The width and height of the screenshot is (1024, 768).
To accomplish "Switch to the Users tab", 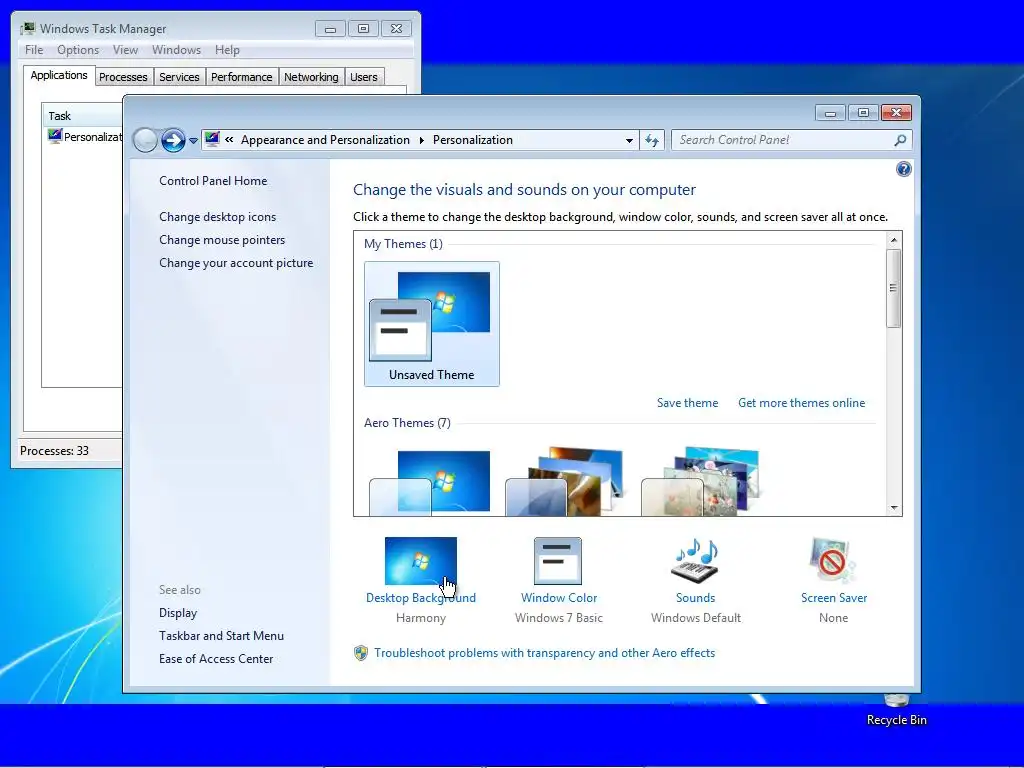I will click(x=364, y=77).
